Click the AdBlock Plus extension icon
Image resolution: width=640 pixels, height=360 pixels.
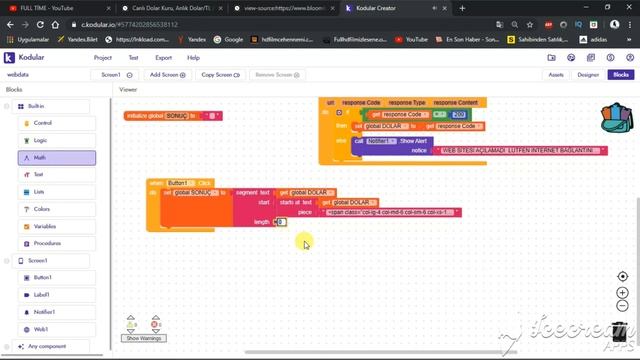point(548,25)
